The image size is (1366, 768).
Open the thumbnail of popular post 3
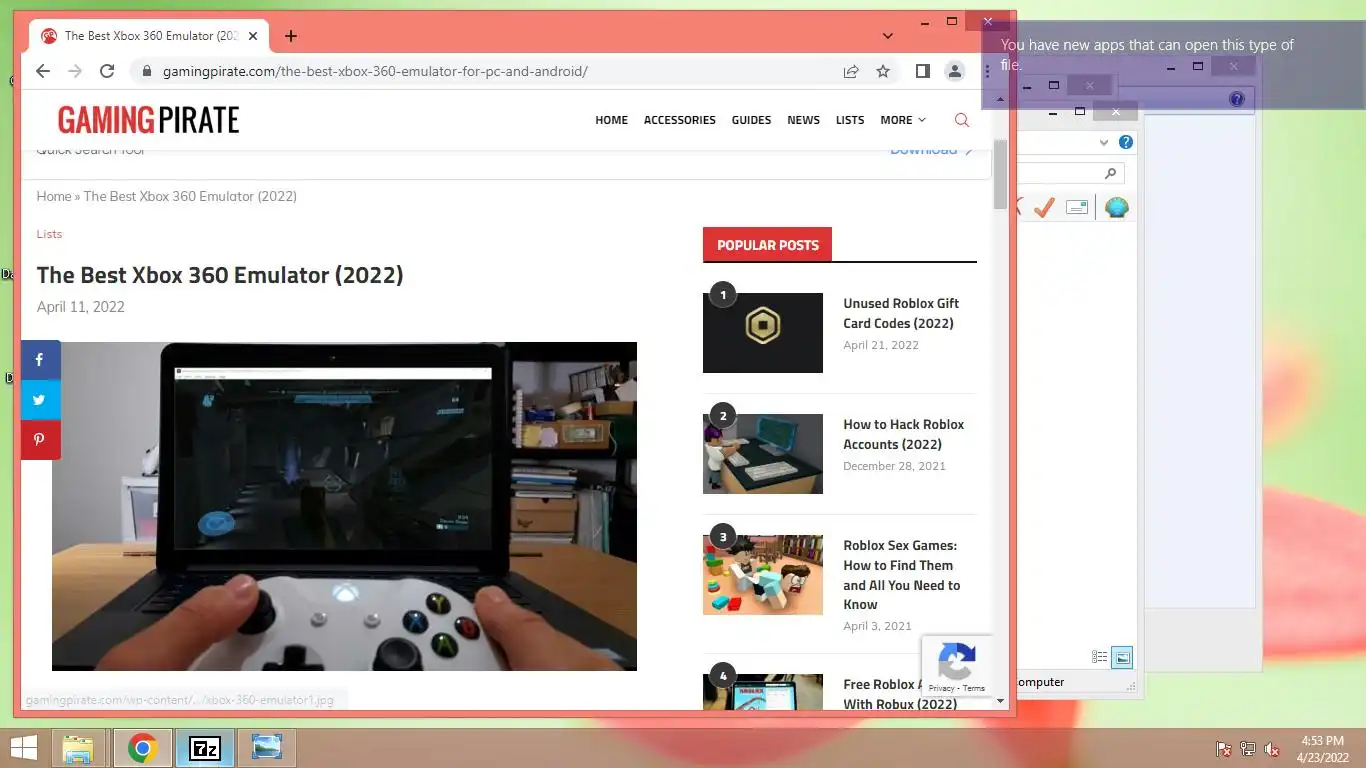tap(763, 575)
